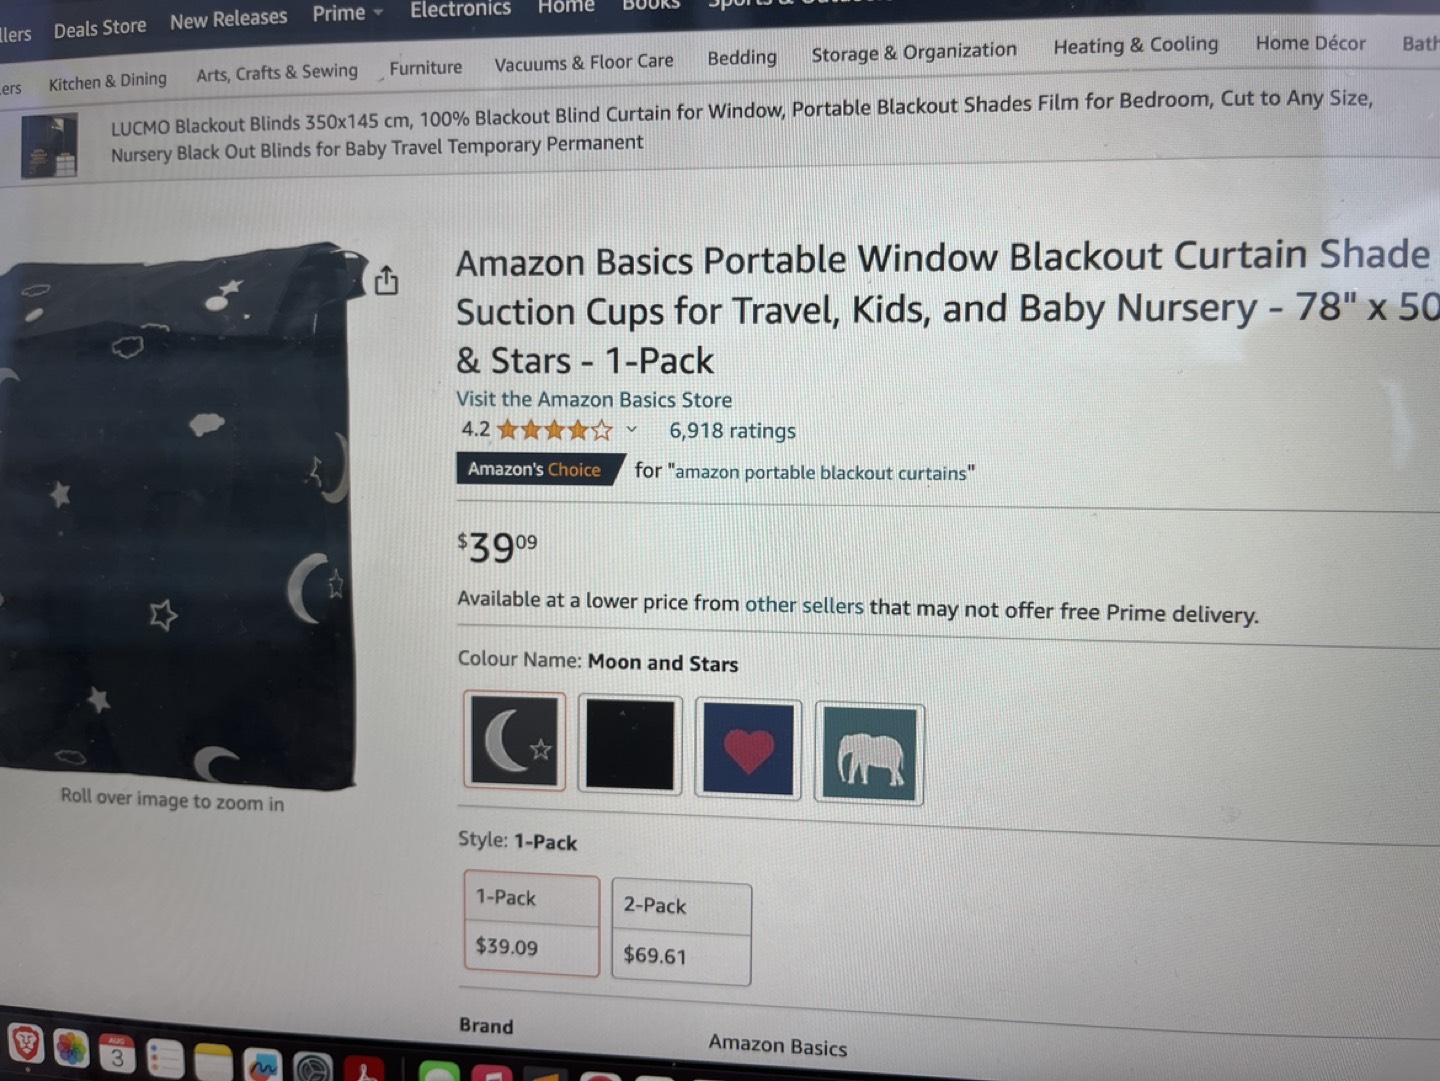Viewport: 1440px width, 1081px height.
Task: Choose the red heart colour swatch
Action: [x=748, y=749]
